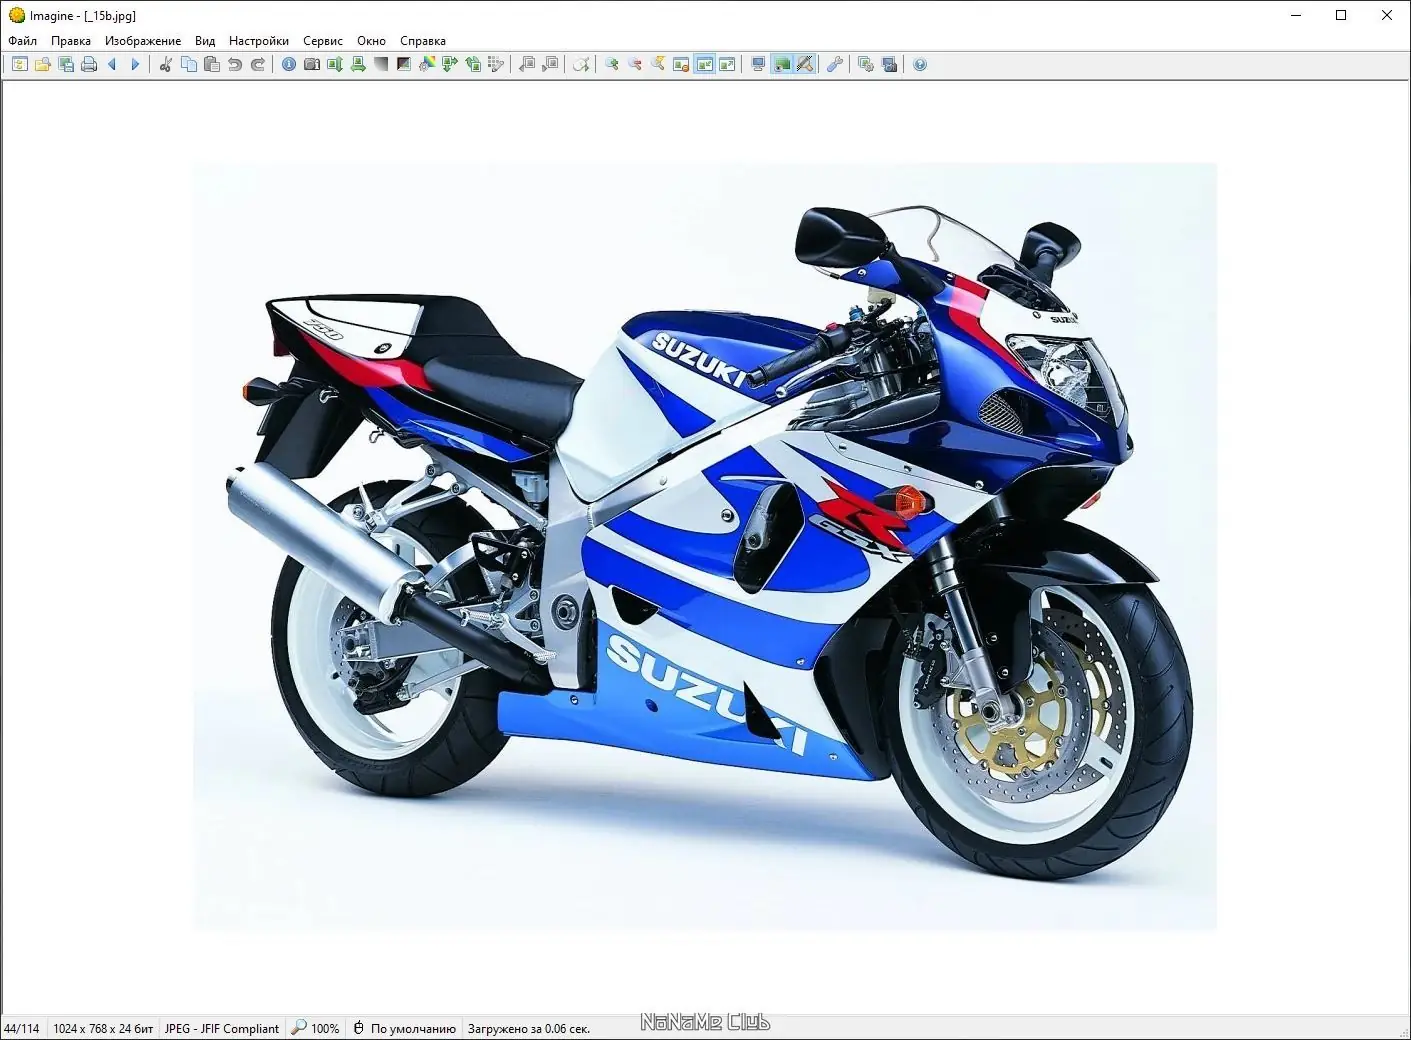Show image information with the blue info icon
Viewport: 1411px width, 1040px height.
pyautogui.click(x=289, y=65)
